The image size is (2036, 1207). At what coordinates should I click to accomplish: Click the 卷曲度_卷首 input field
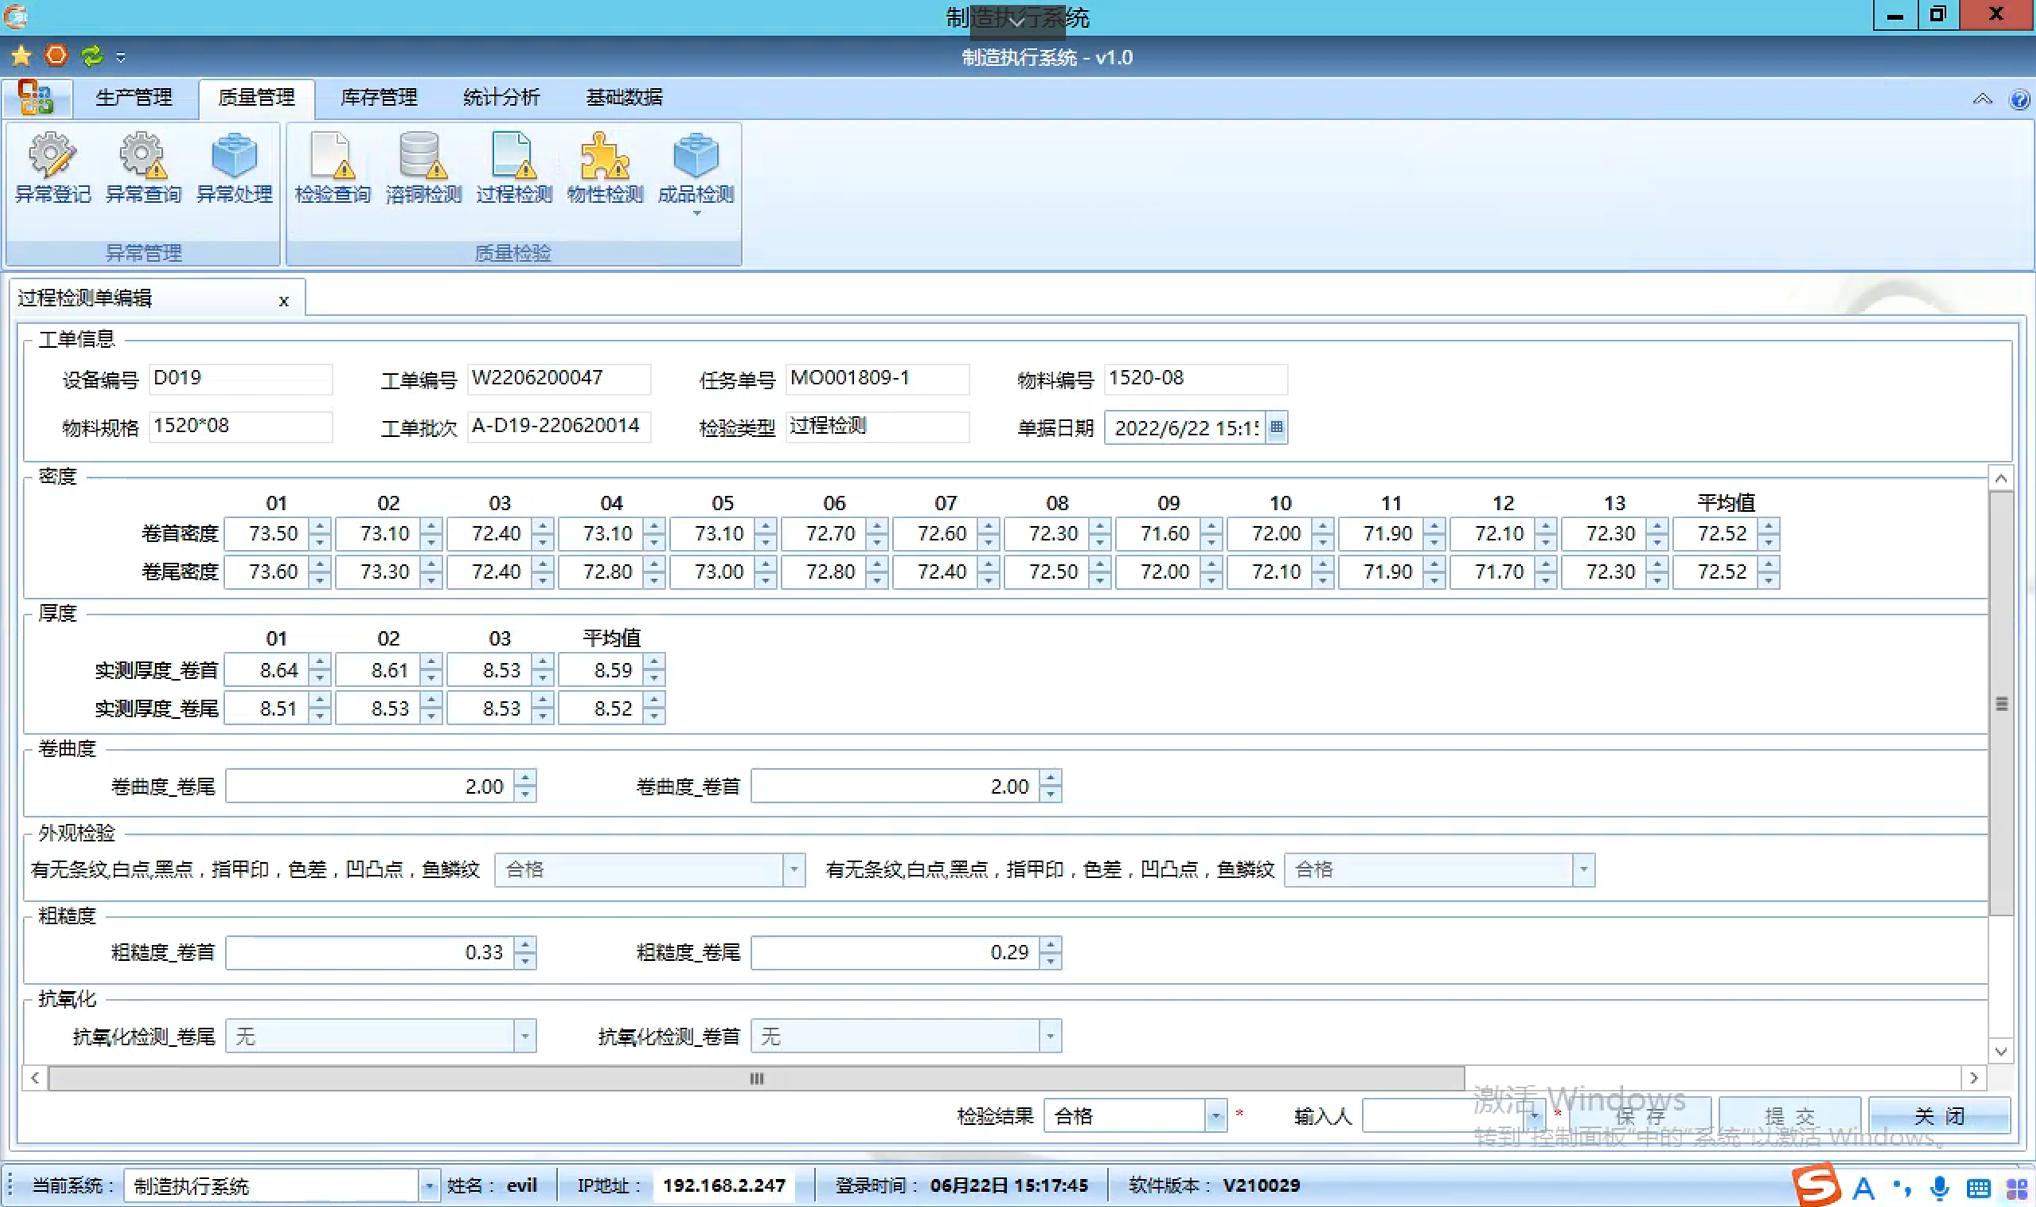click(894, 787)
